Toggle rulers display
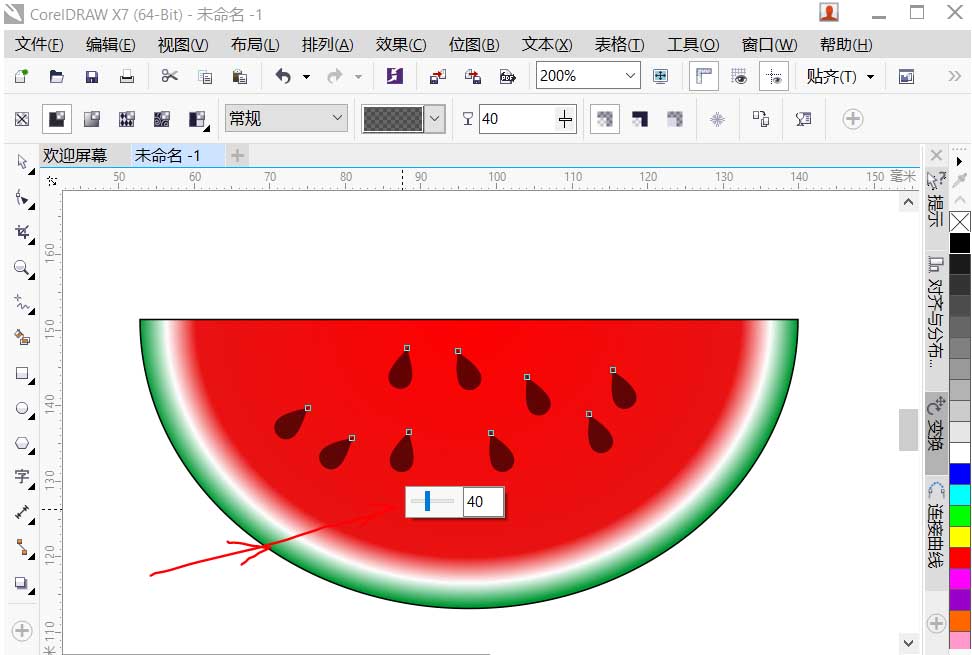 pos(704,76)
